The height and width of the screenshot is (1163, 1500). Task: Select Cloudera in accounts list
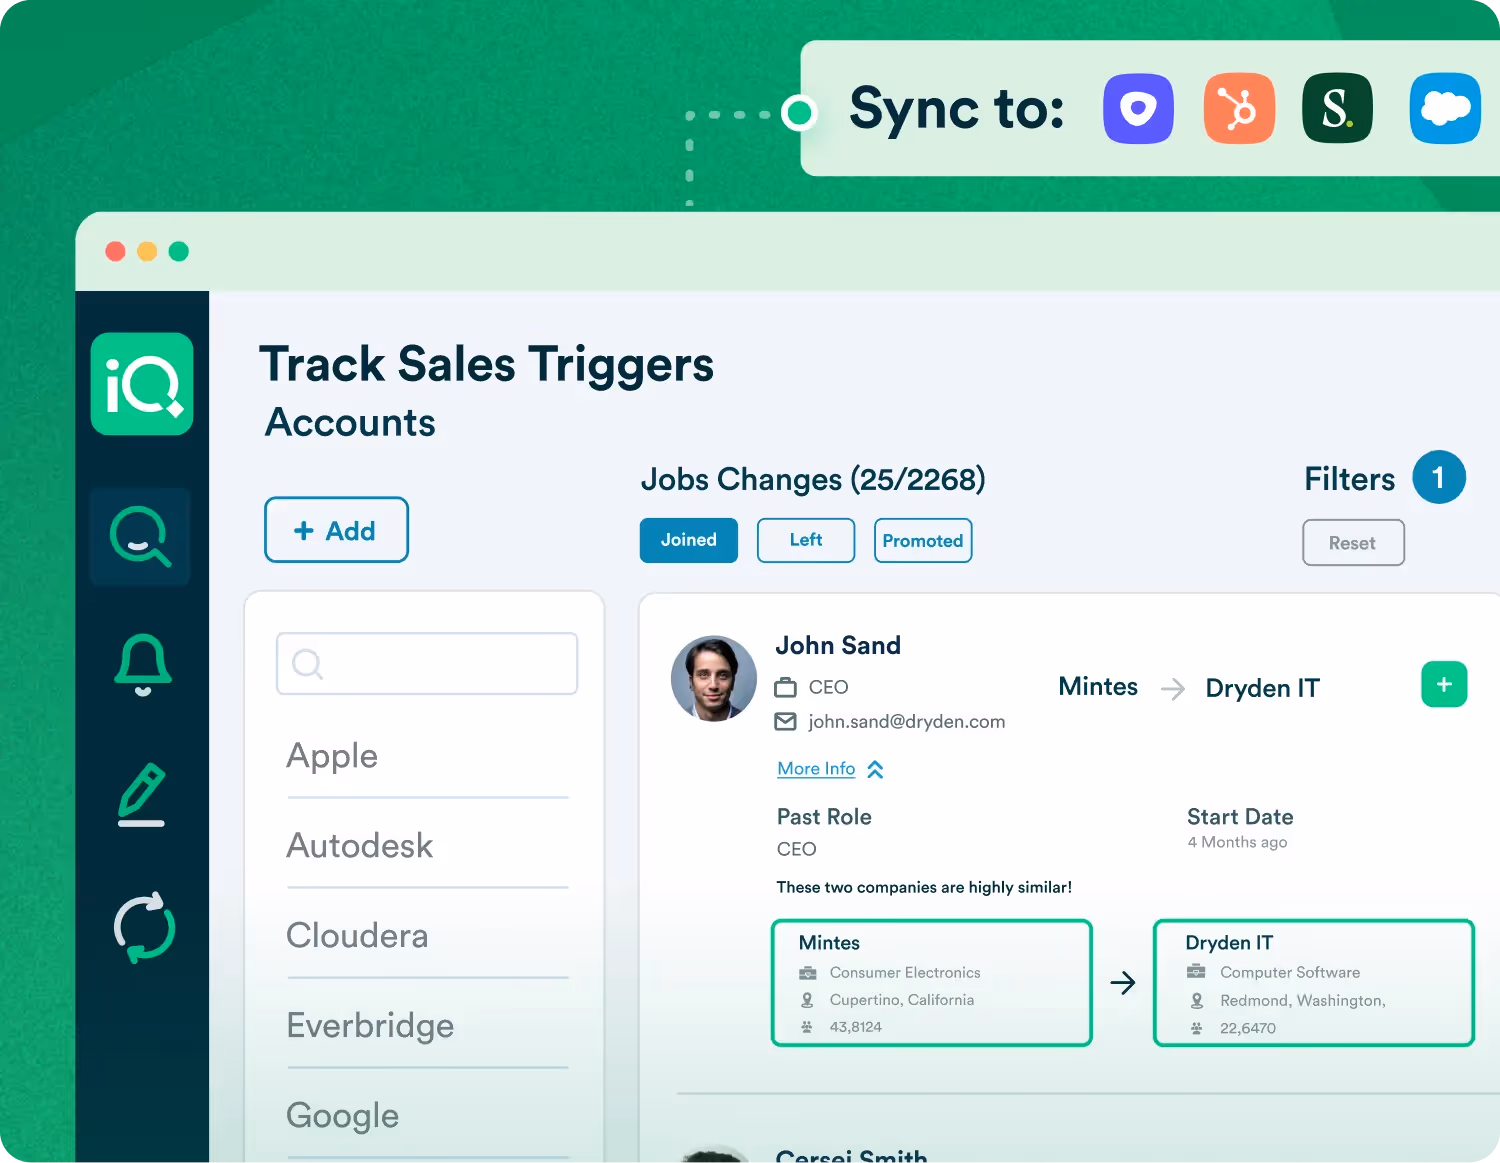pyautogui.click(x=357, y=936)
